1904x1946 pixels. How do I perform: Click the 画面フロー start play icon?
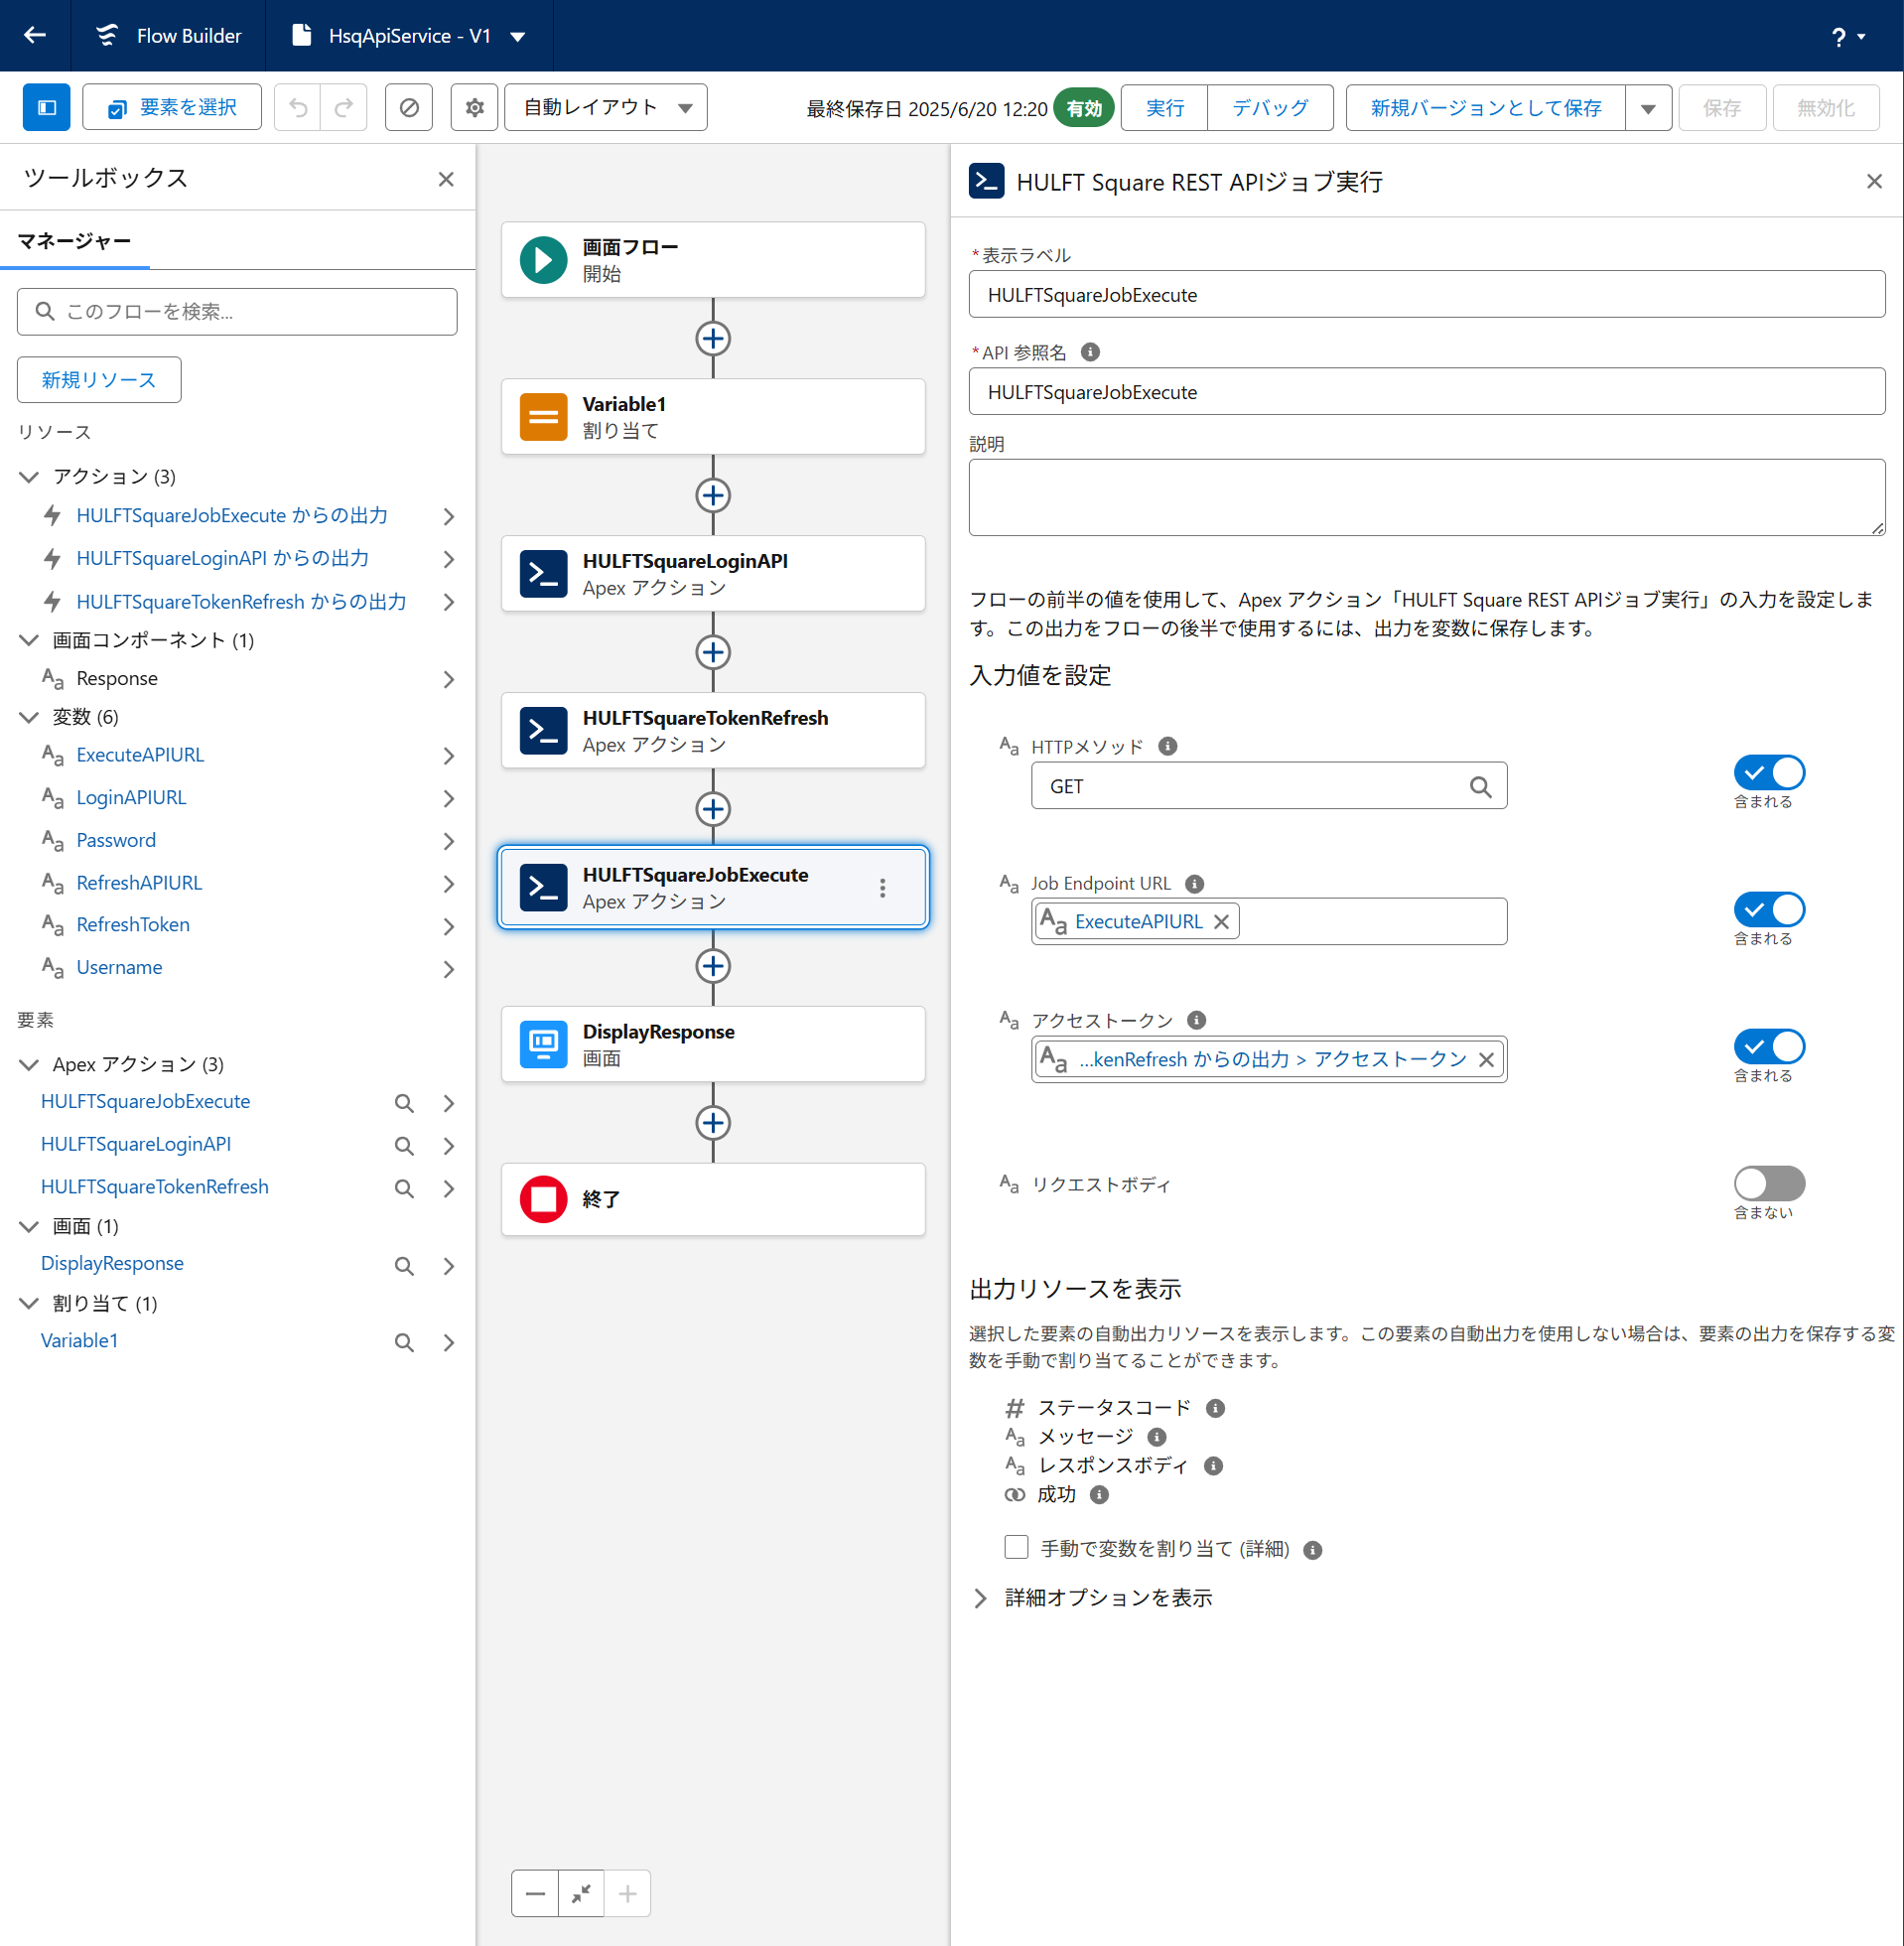pos(543,260)
